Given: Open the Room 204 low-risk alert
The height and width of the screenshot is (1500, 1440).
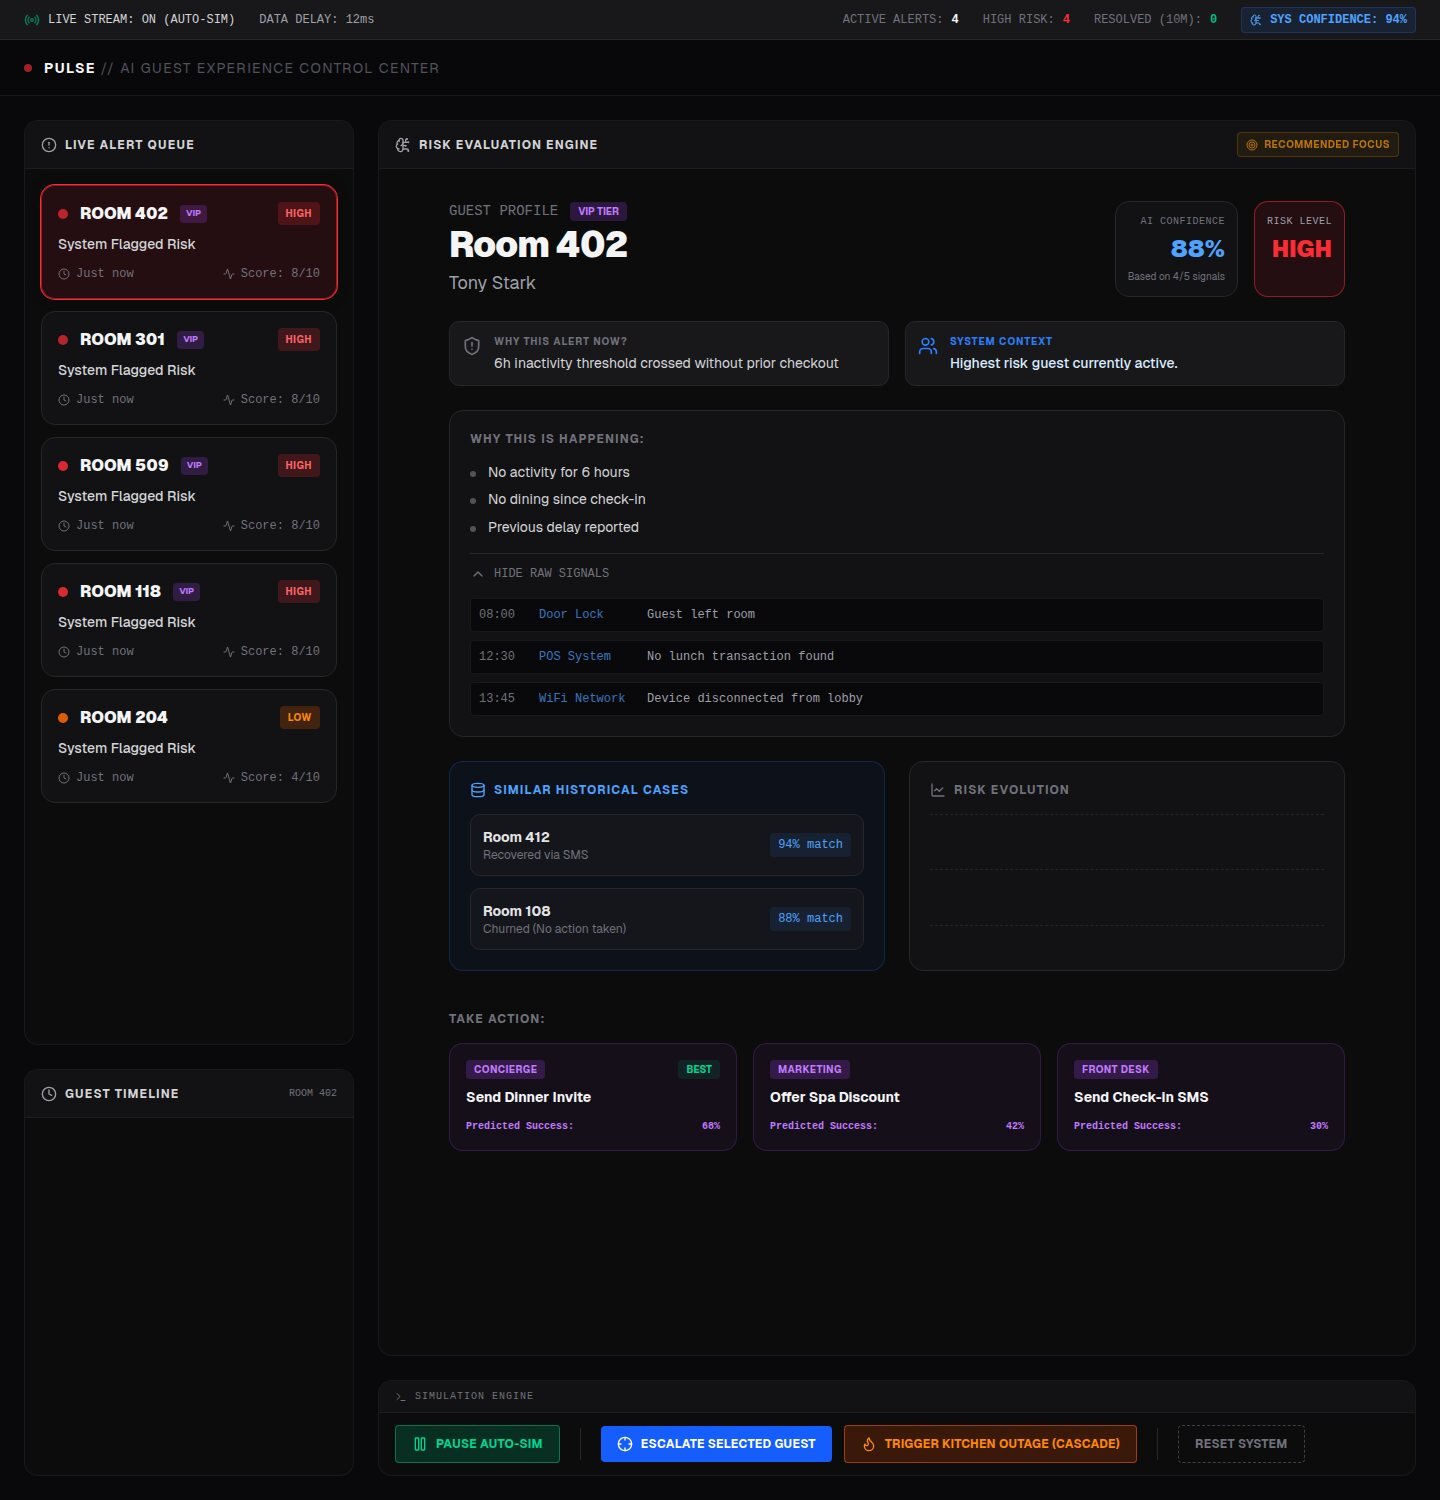Looking at the screenshot, I should [189, 746].
